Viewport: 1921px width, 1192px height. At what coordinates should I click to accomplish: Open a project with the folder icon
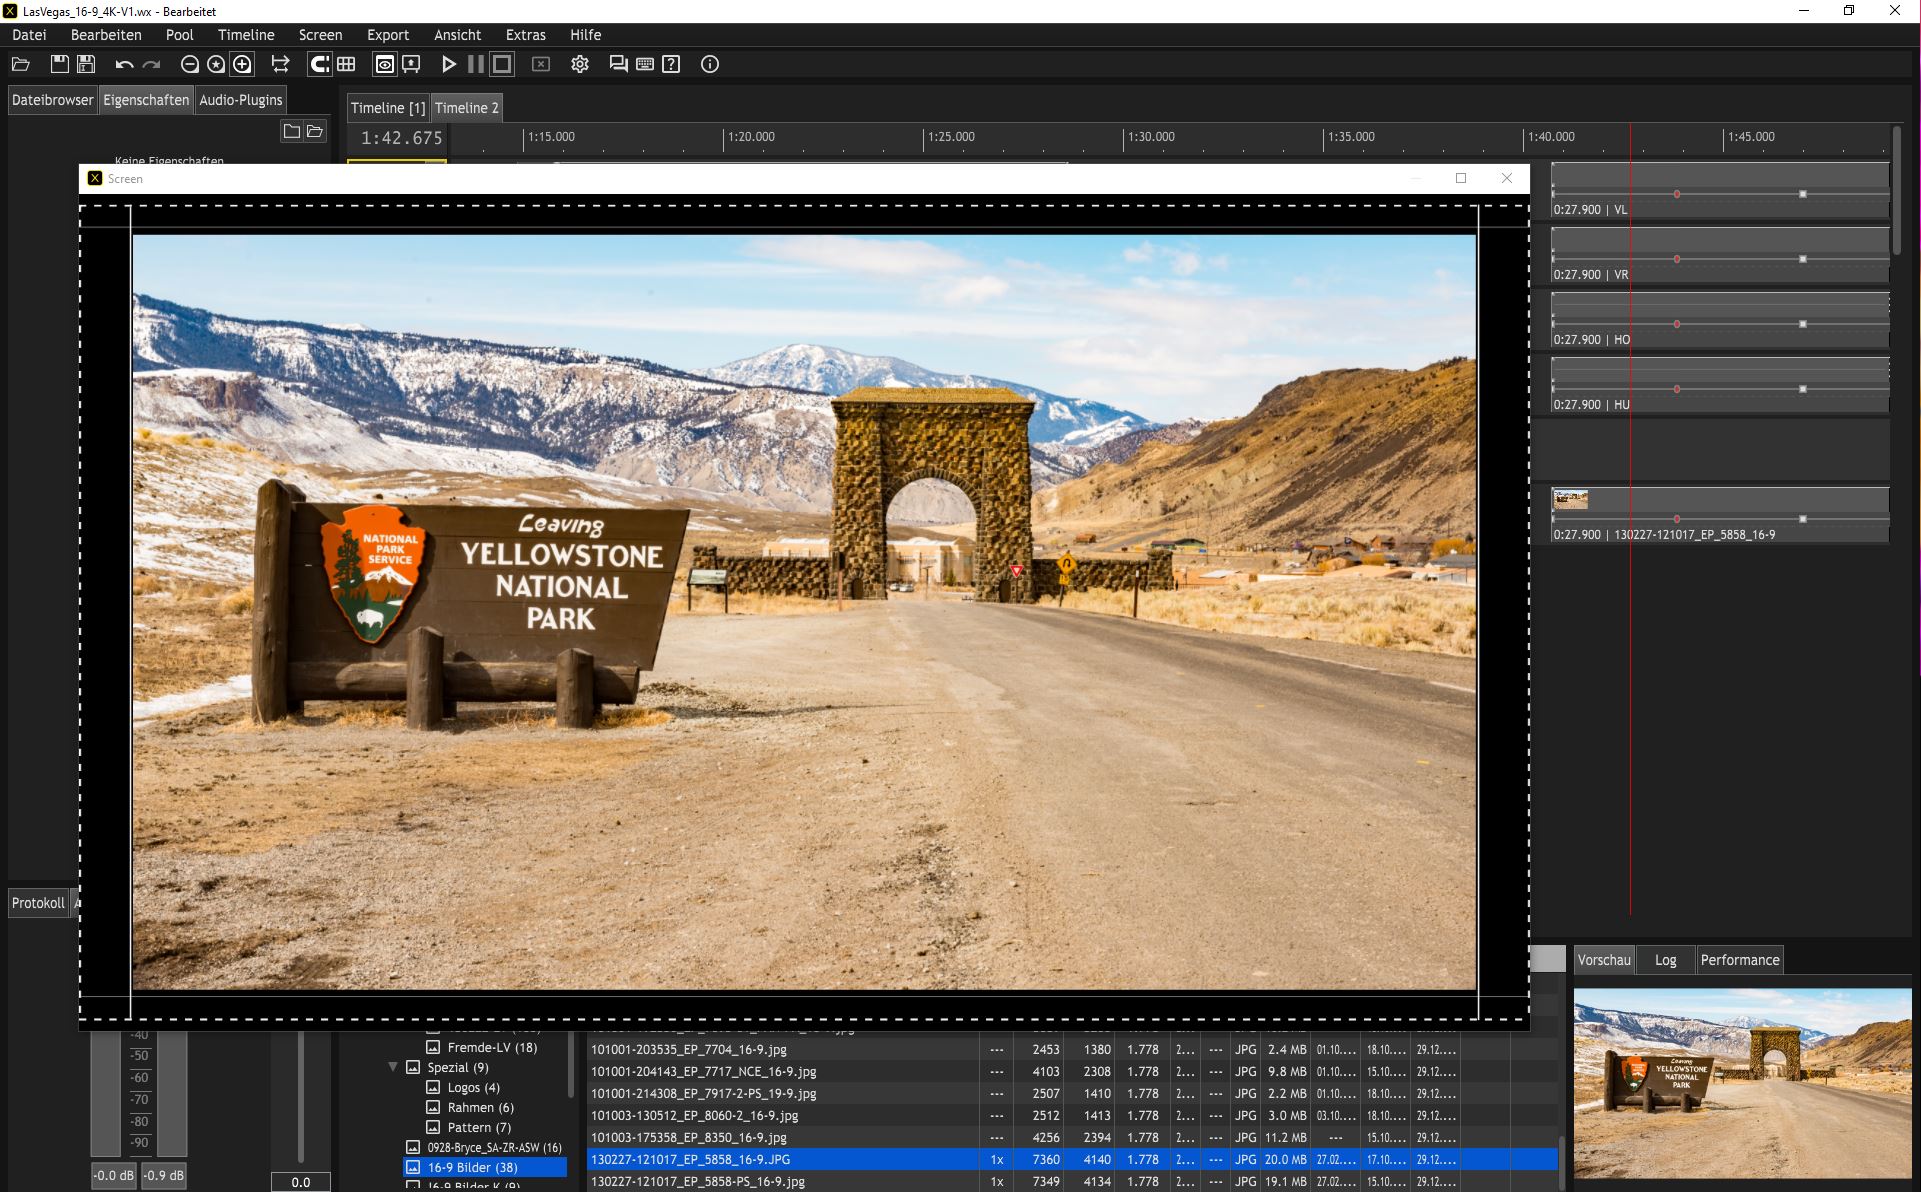(20, 64)
